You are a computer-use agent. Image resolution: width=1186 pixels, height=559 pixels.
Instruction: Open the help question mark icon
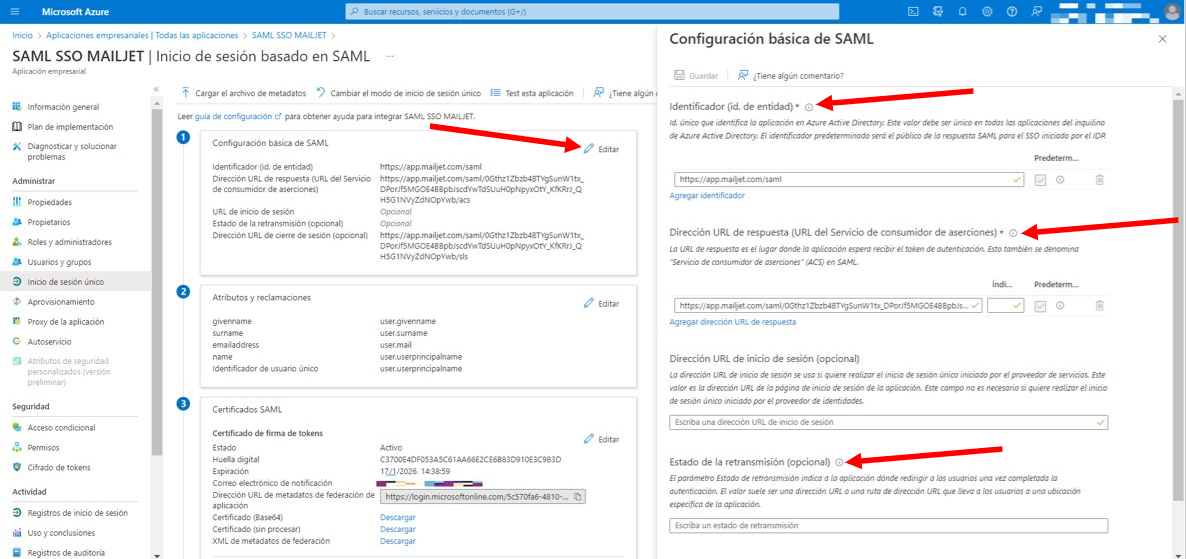(x=1012, y=11)
